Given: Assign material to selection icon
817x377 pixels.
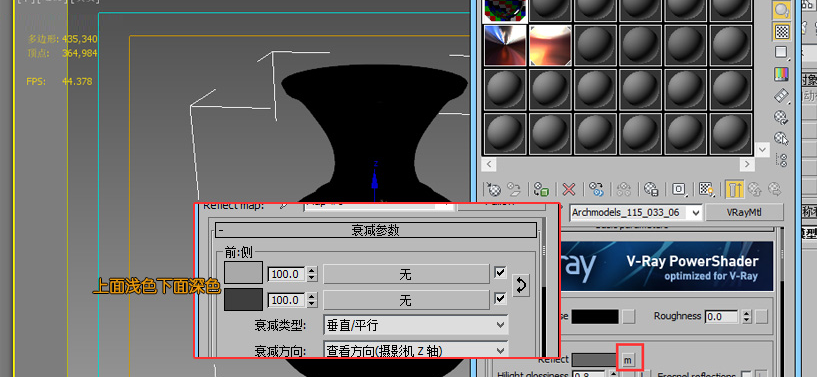Looking at the screenshot, I should tap(541, 189).
